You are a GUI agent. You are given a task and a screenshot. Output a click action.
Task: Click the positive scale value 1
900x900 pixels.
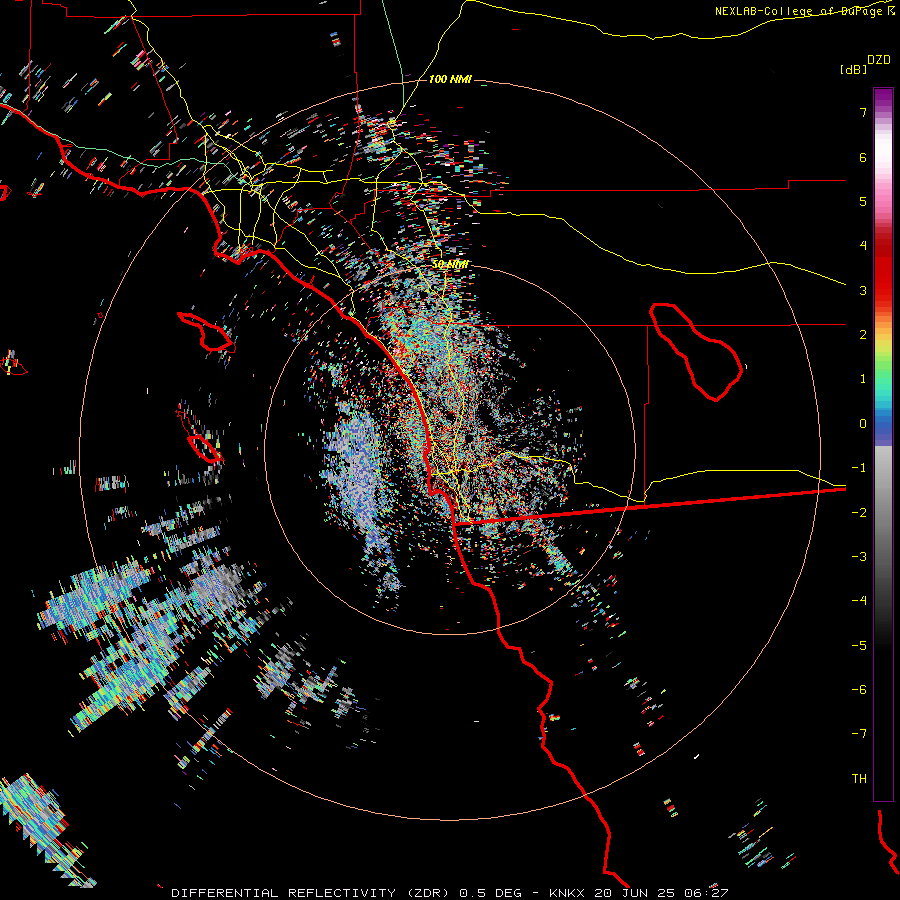[863, 379]
